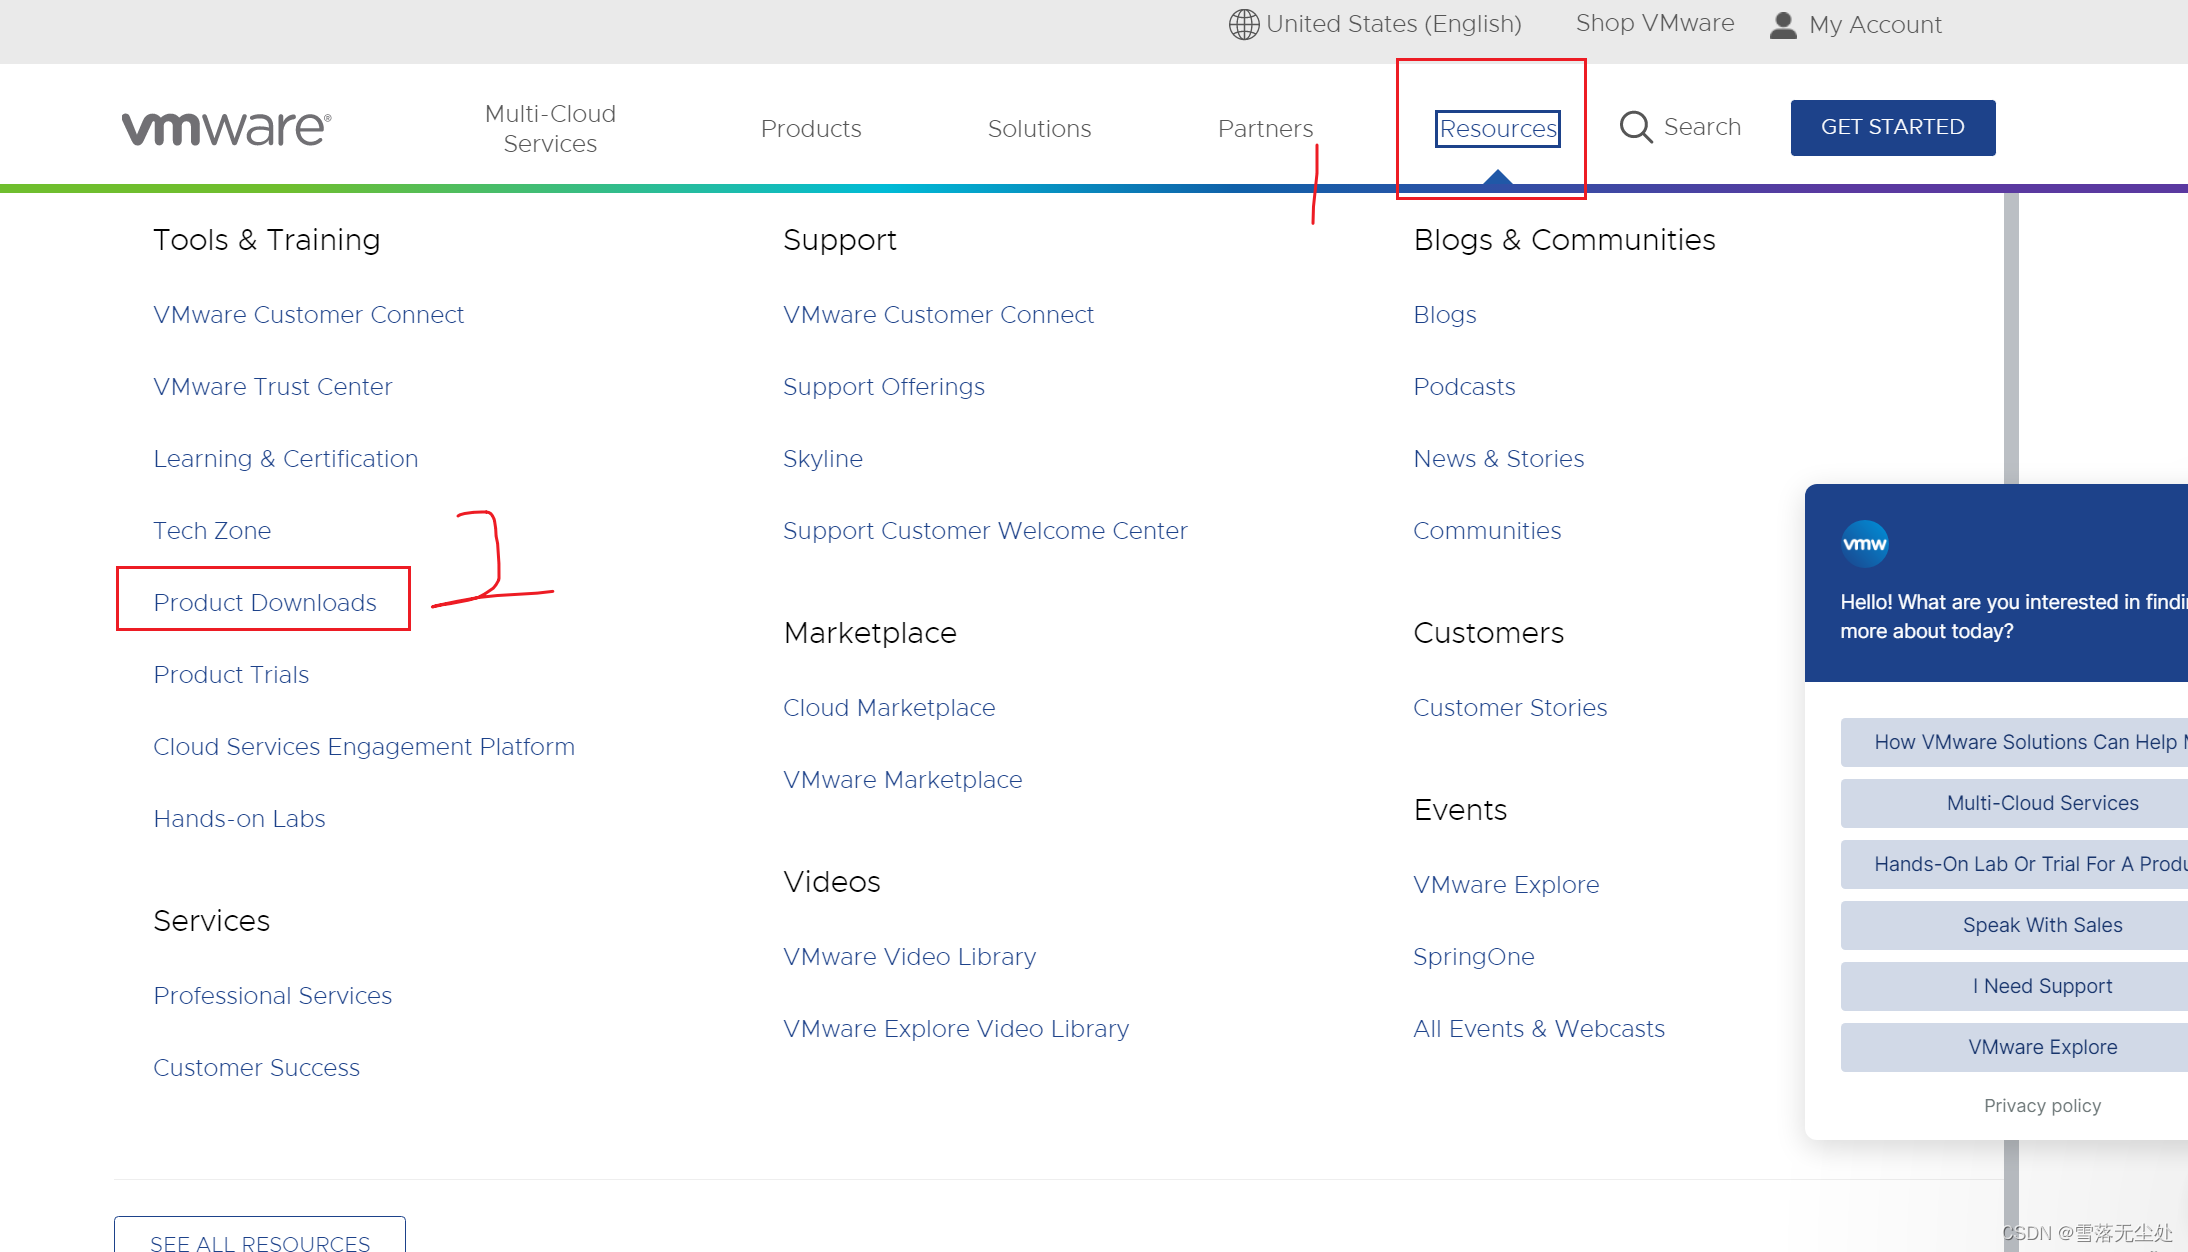
Task: Click the My Account person icon
Action: (1782, 25)
